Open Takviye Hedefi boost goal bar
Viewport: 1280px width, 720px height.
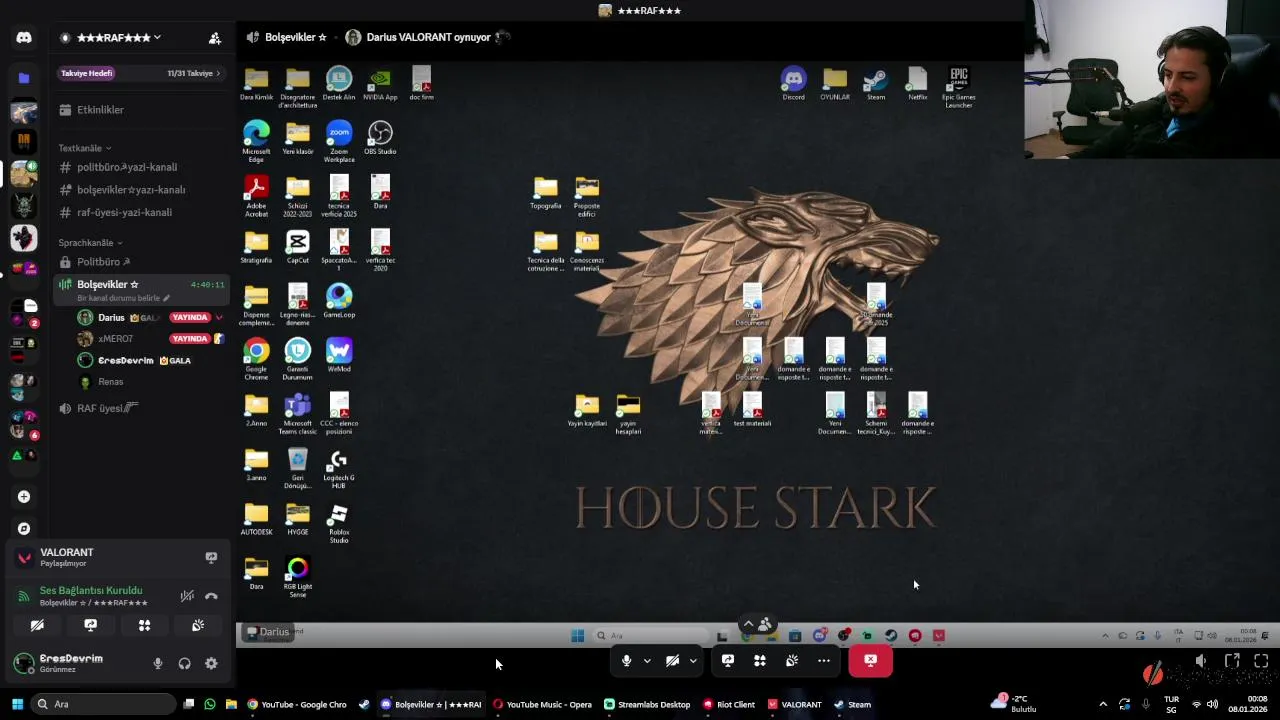[140, 73]
